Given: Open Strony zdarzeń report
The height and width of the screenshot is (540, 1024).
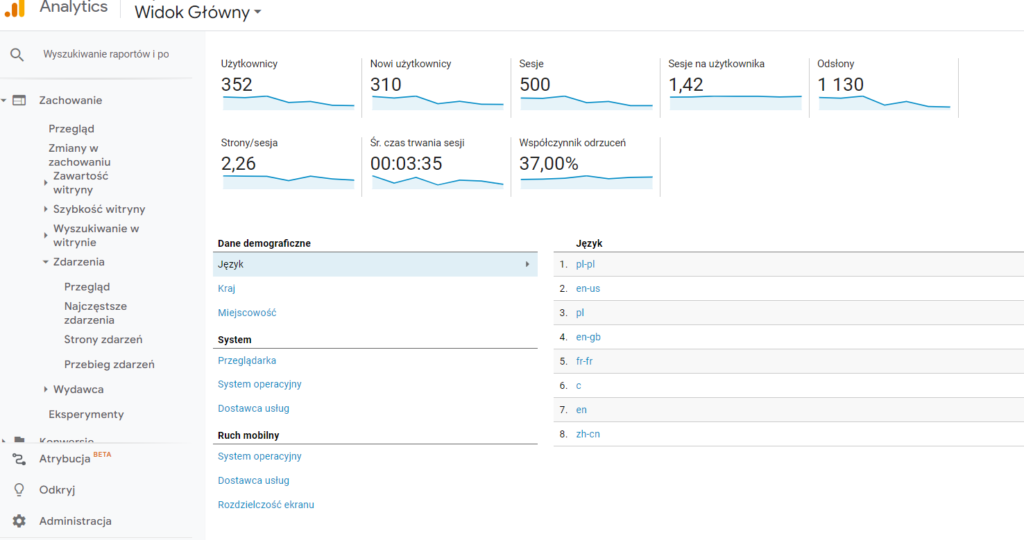Looking at the screenshot, I should [x=103, y=340].
